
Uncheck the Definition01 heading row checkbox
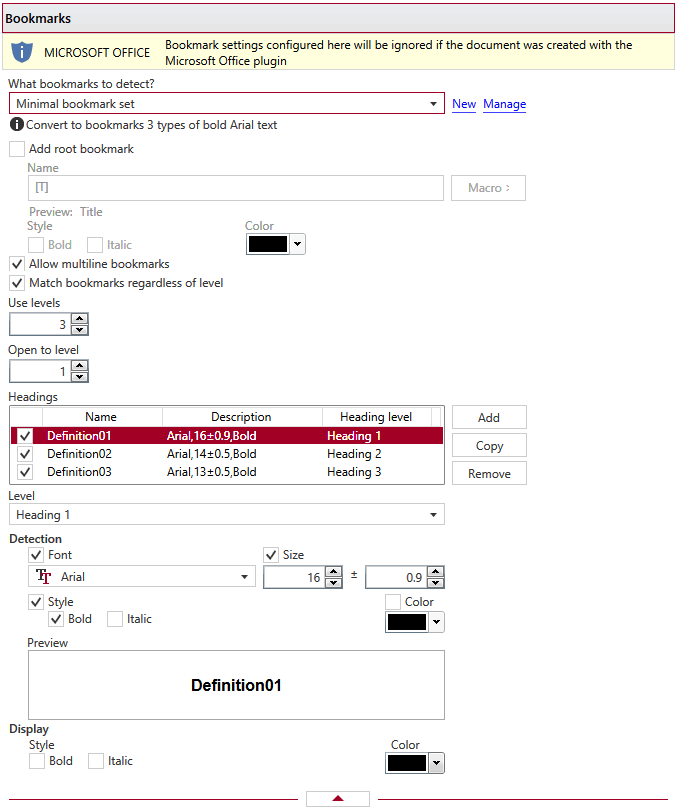pyautogui.click(x=25, y=436)
